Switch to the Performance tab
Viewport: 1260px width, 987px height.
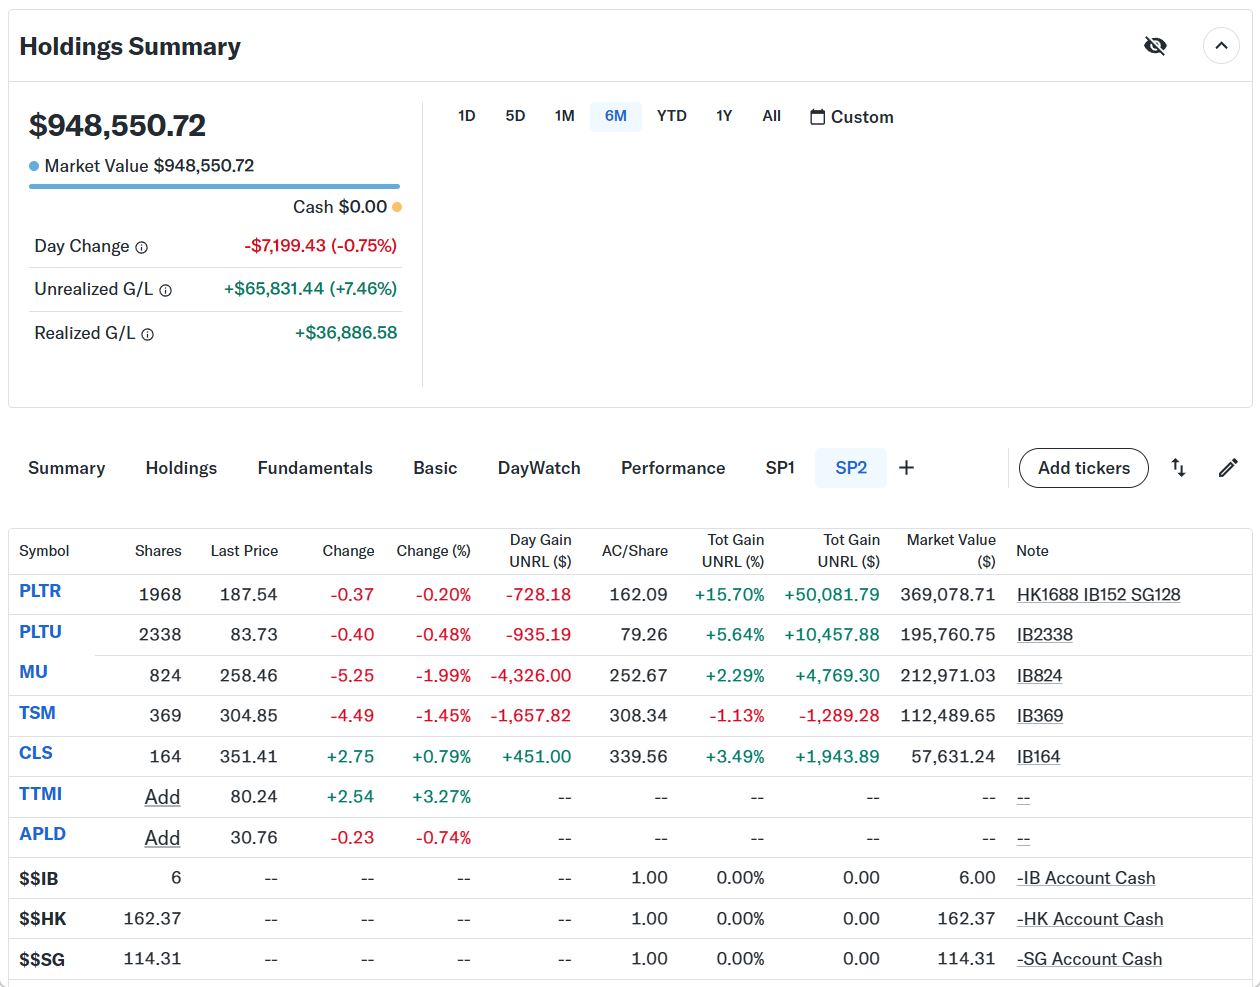673,468
